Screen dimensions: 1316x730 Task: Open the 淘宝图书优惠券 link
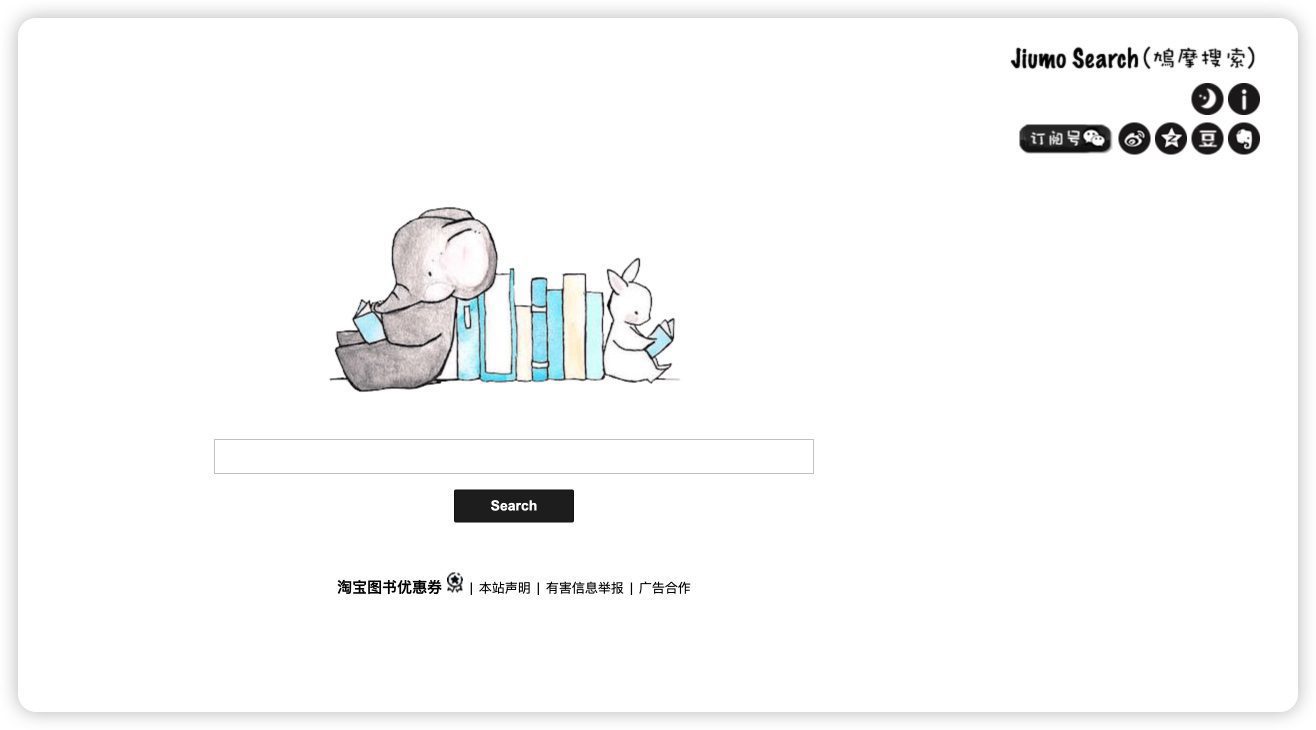click(x=389, y=588)
